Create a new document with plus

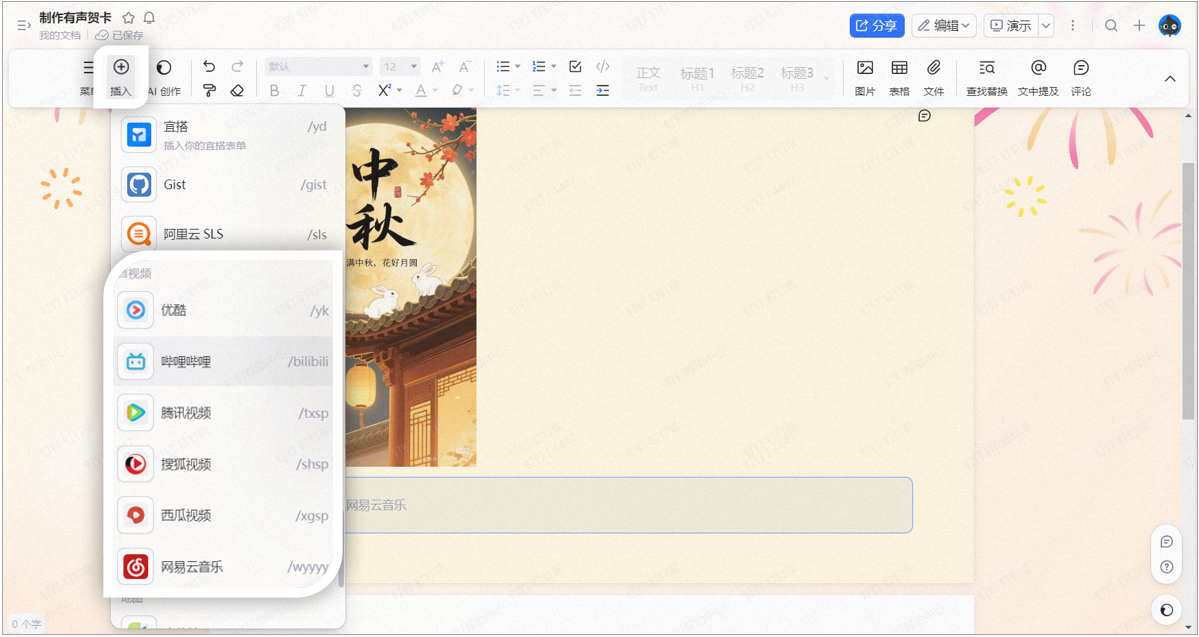[x=1139, y=25]
